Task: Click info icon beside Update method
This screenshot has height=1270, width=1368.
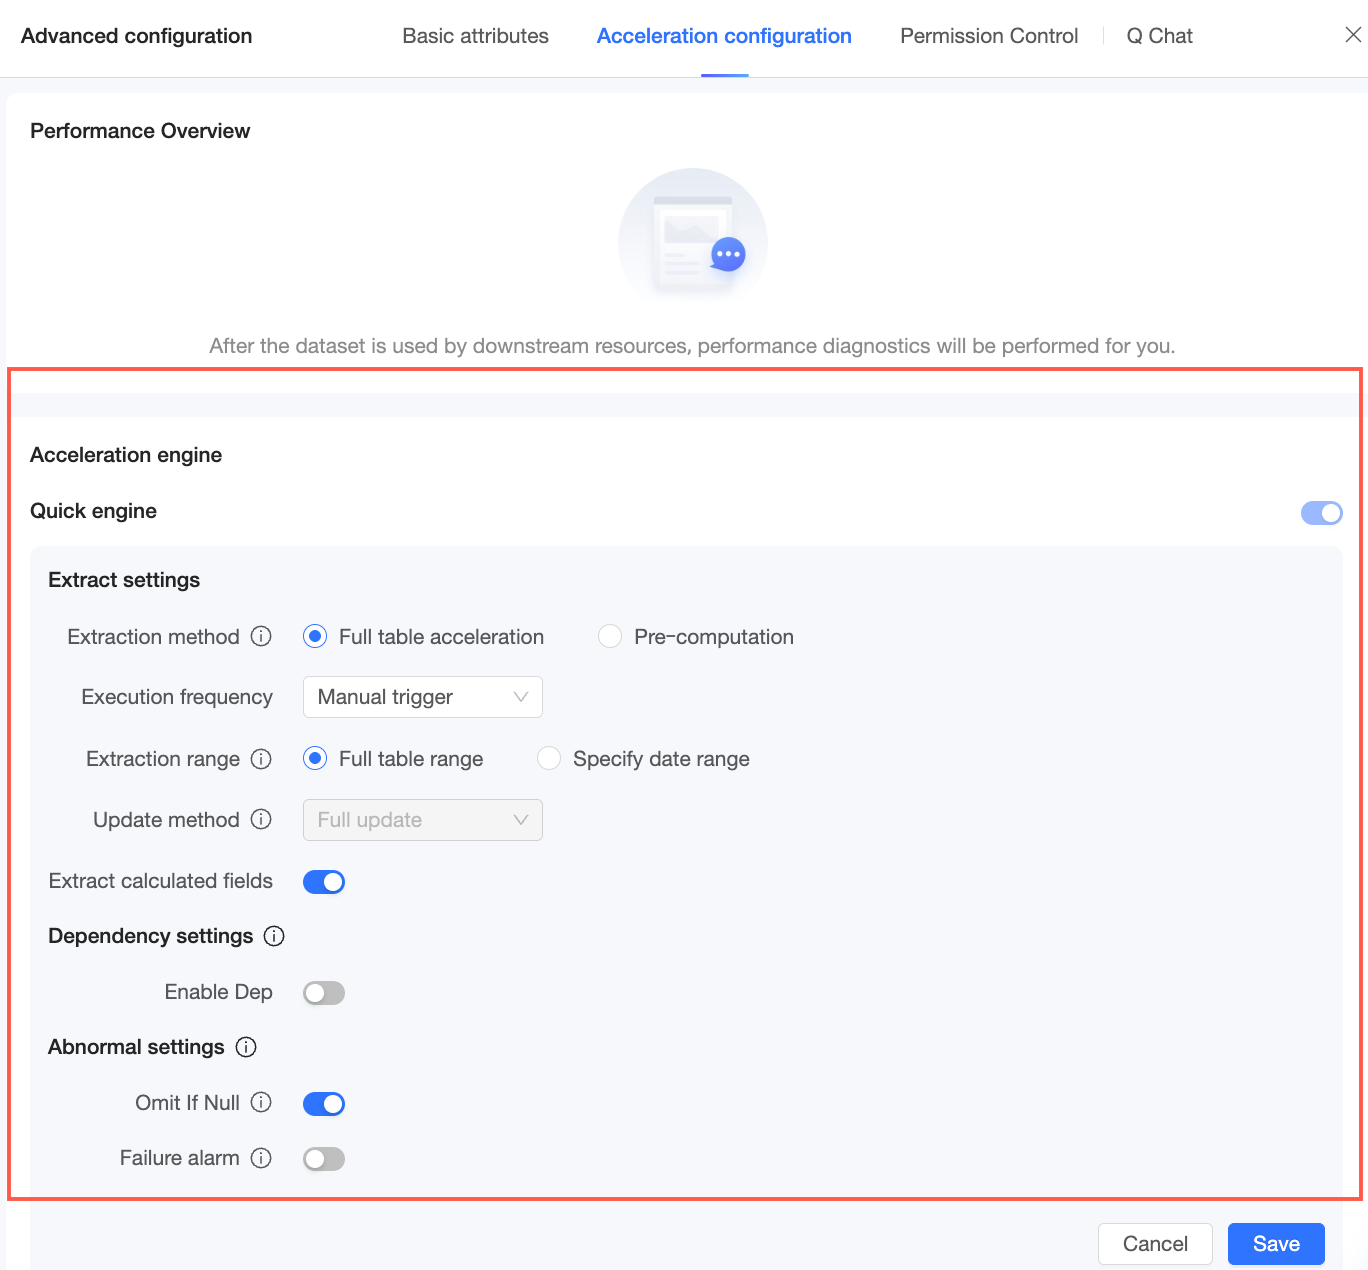Action: point(261,820)
